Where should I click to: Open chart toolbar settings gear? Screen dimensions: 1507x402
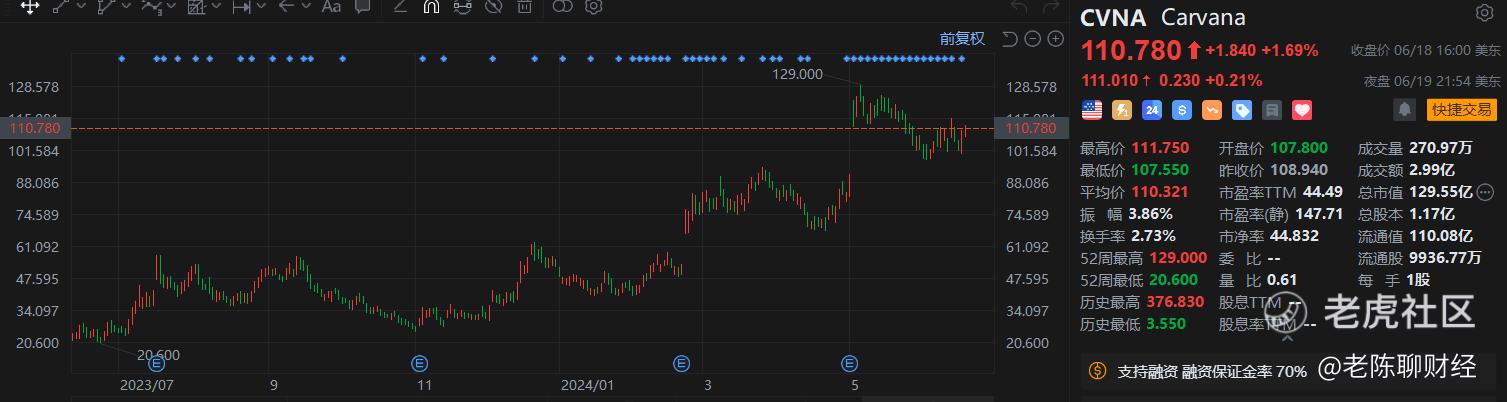click(x=593, y=7)
